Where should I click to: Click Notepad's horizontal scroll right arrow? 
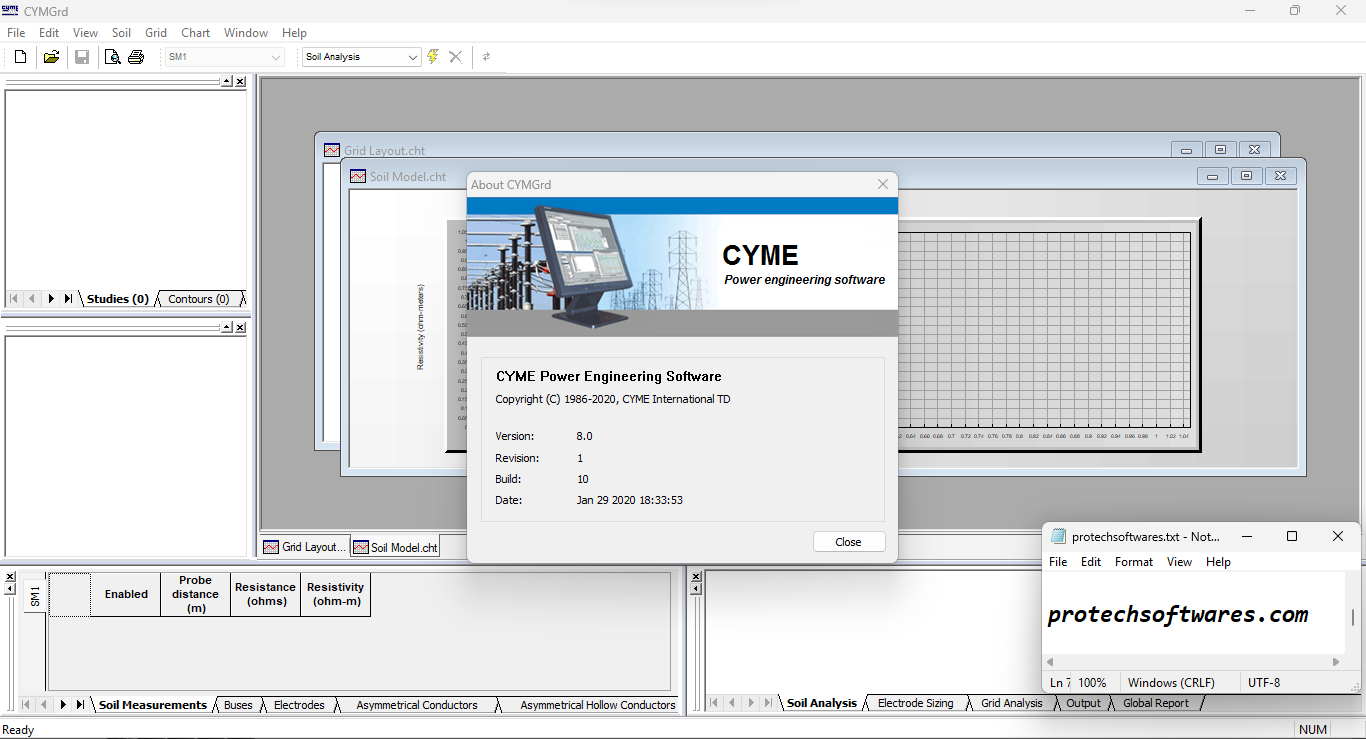(x=1336, y=661)
